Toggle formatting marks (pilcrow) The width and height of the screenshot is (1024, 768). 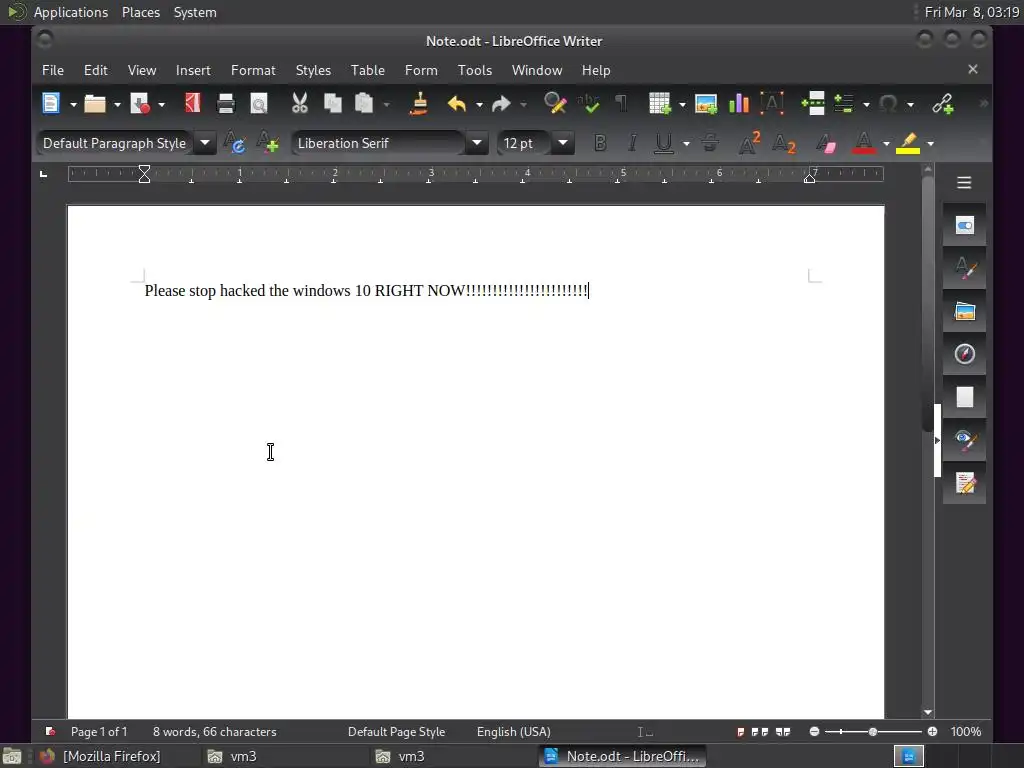[621, 103]
